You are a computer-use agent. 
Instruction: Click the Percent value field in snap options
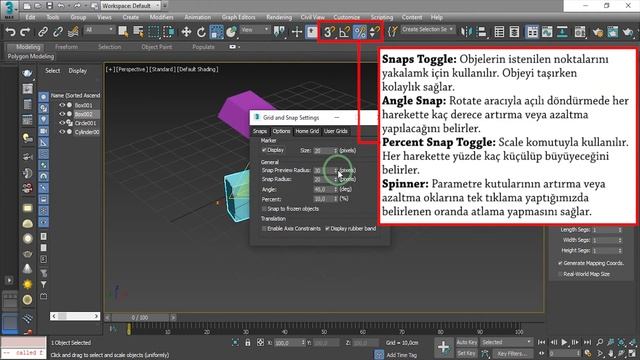pyautogui.click(x=323, y=199)
